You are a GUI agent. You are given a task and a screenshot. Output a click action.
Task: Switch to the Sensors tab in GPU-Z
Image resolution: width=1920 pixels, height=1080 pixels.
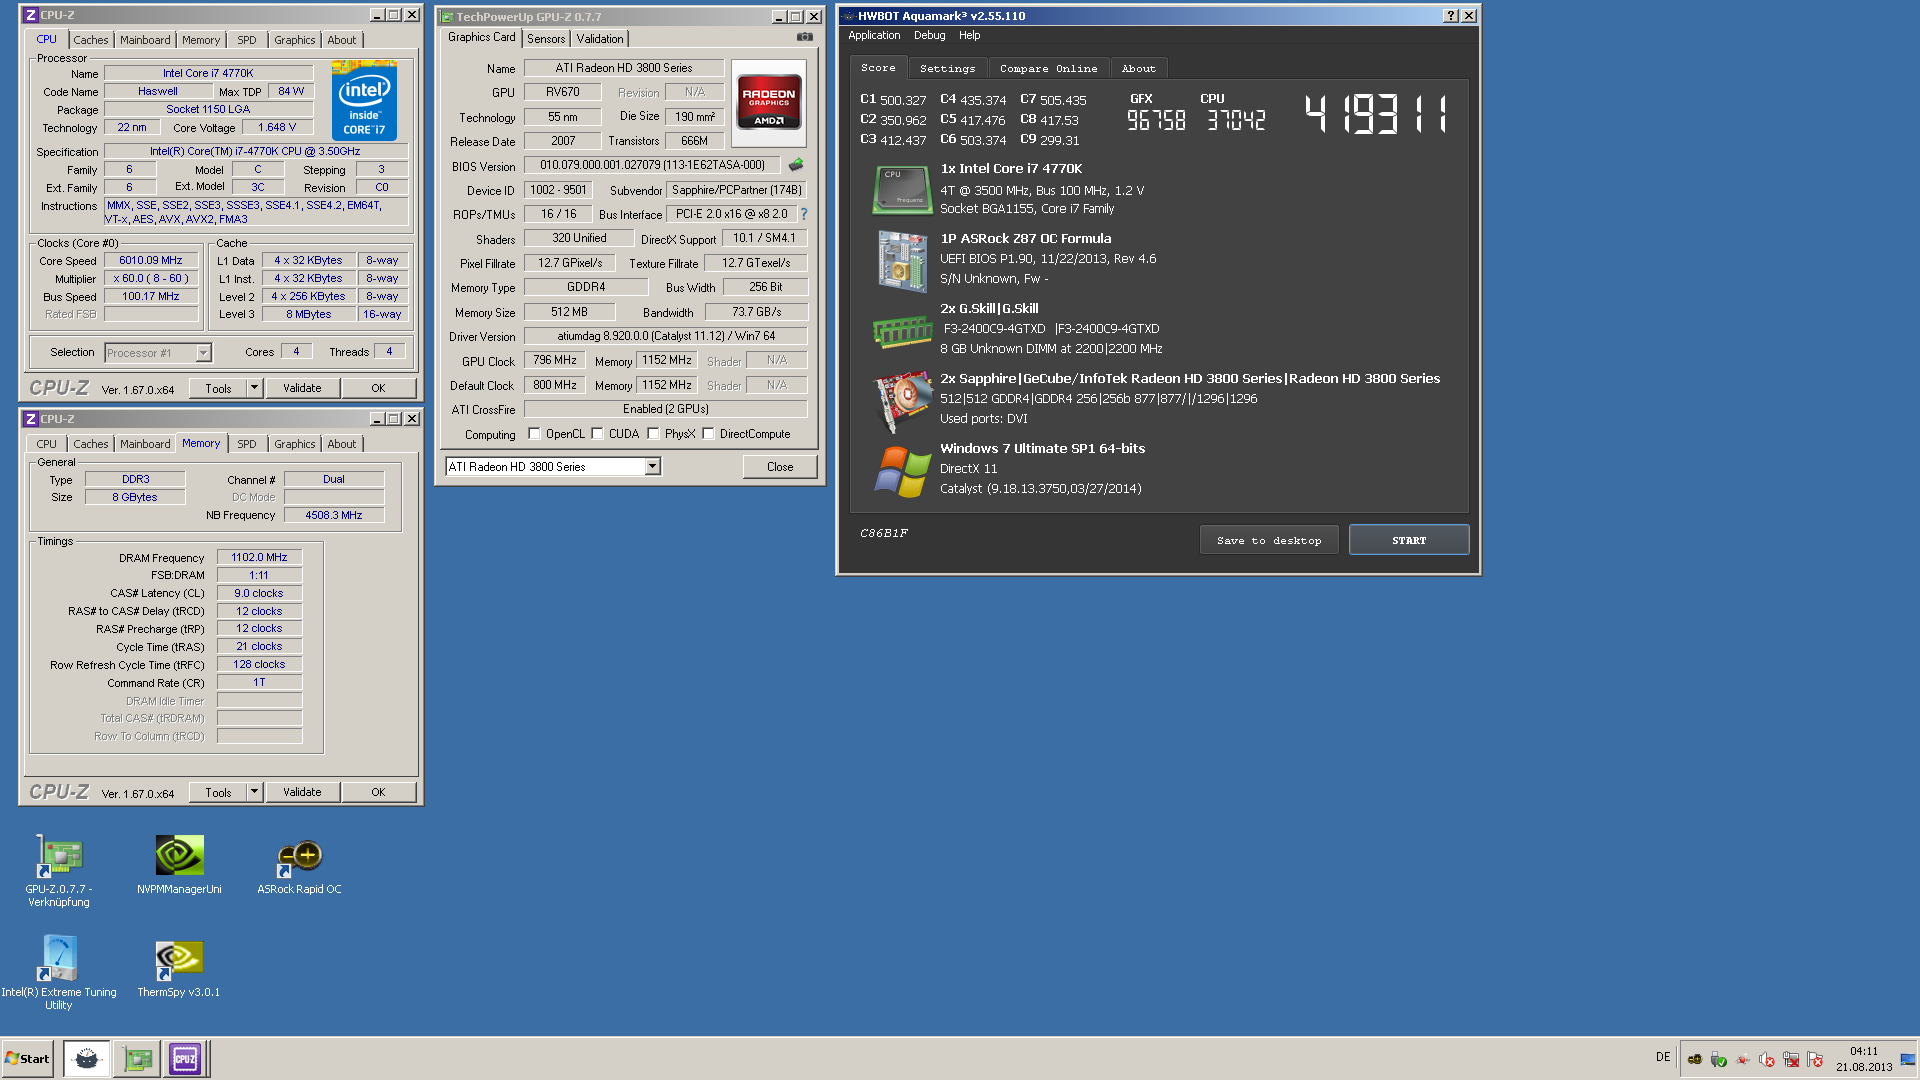coord(546,39)
